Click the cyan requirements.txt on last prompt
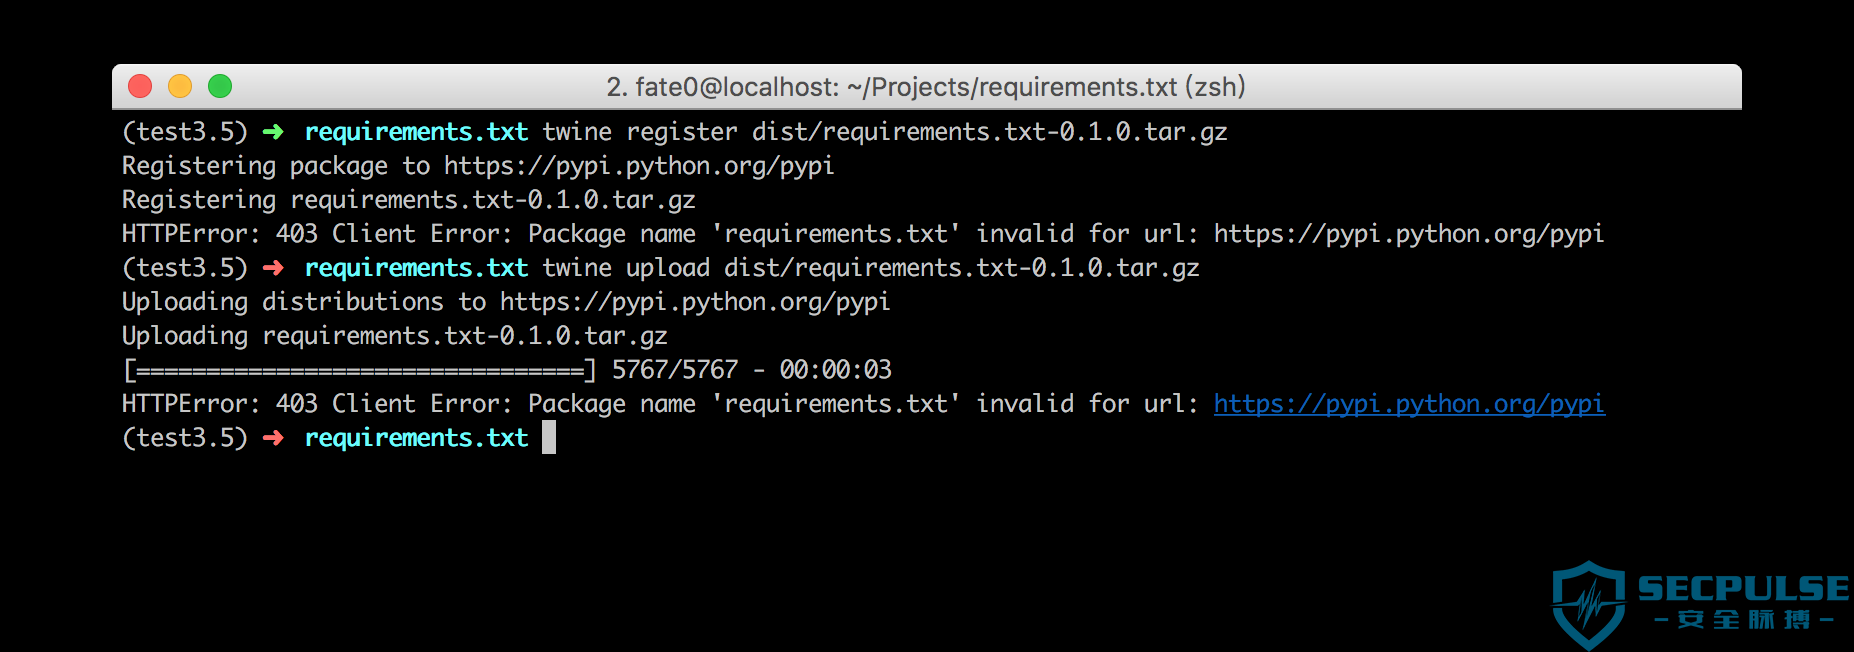The width and height of the screenshot is (1854, 652). (416, 438)
